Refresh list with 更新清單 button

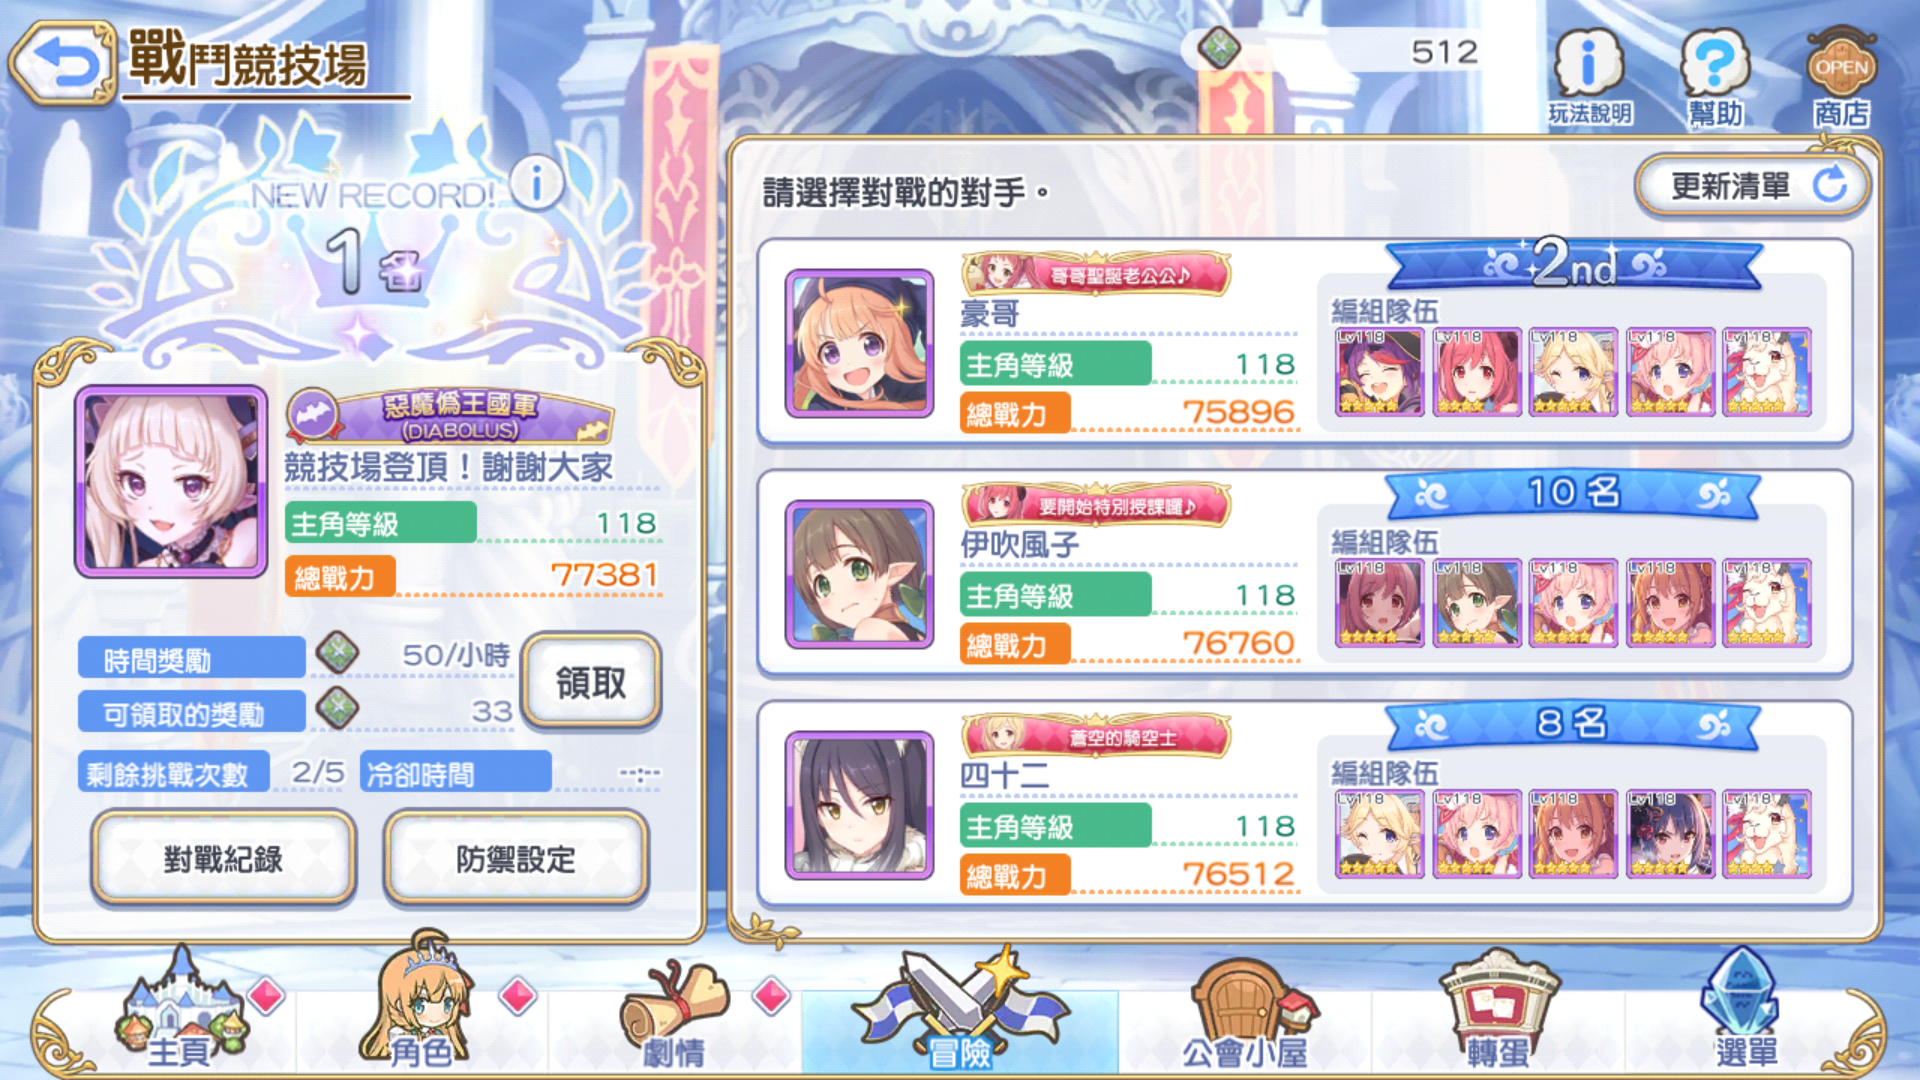point(1752,185)
